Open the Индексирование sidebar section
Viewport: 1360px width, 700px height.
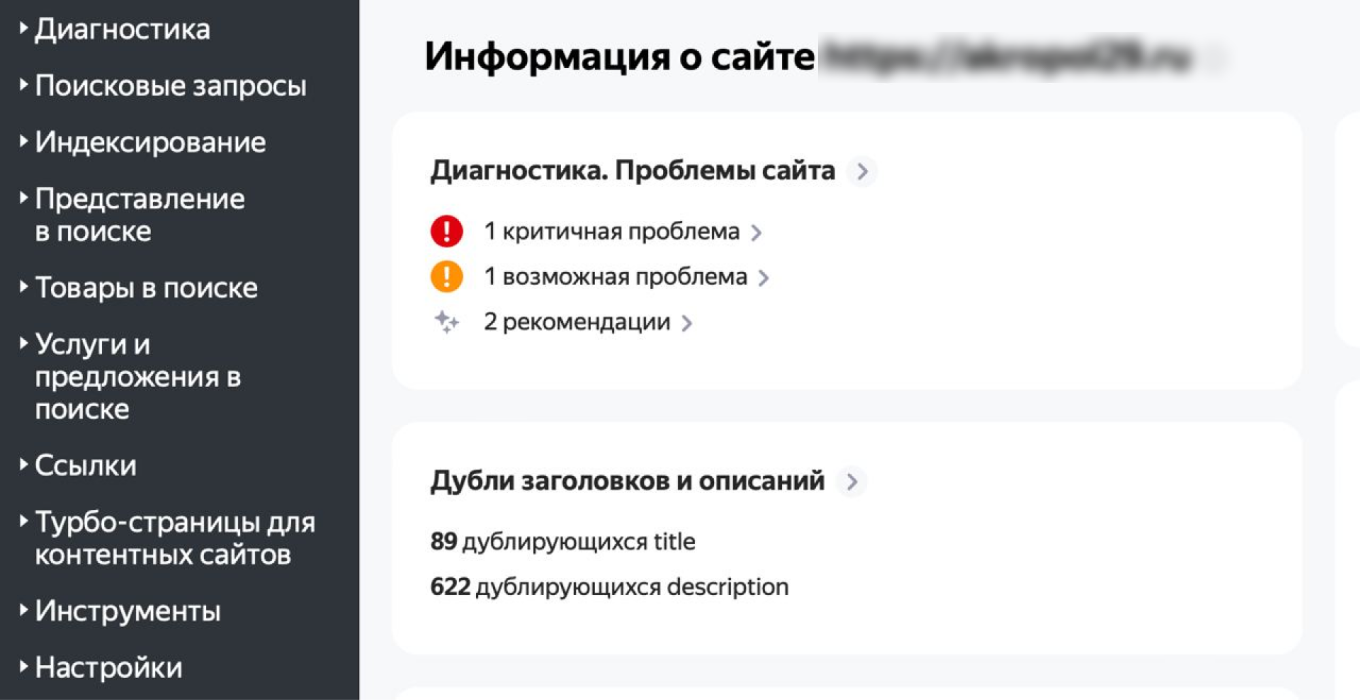[x=149, y=142]
